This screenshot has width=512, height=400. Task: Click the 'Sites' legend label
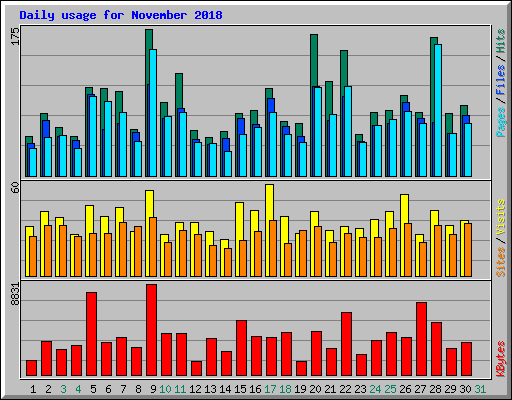(x=501, y=262)
